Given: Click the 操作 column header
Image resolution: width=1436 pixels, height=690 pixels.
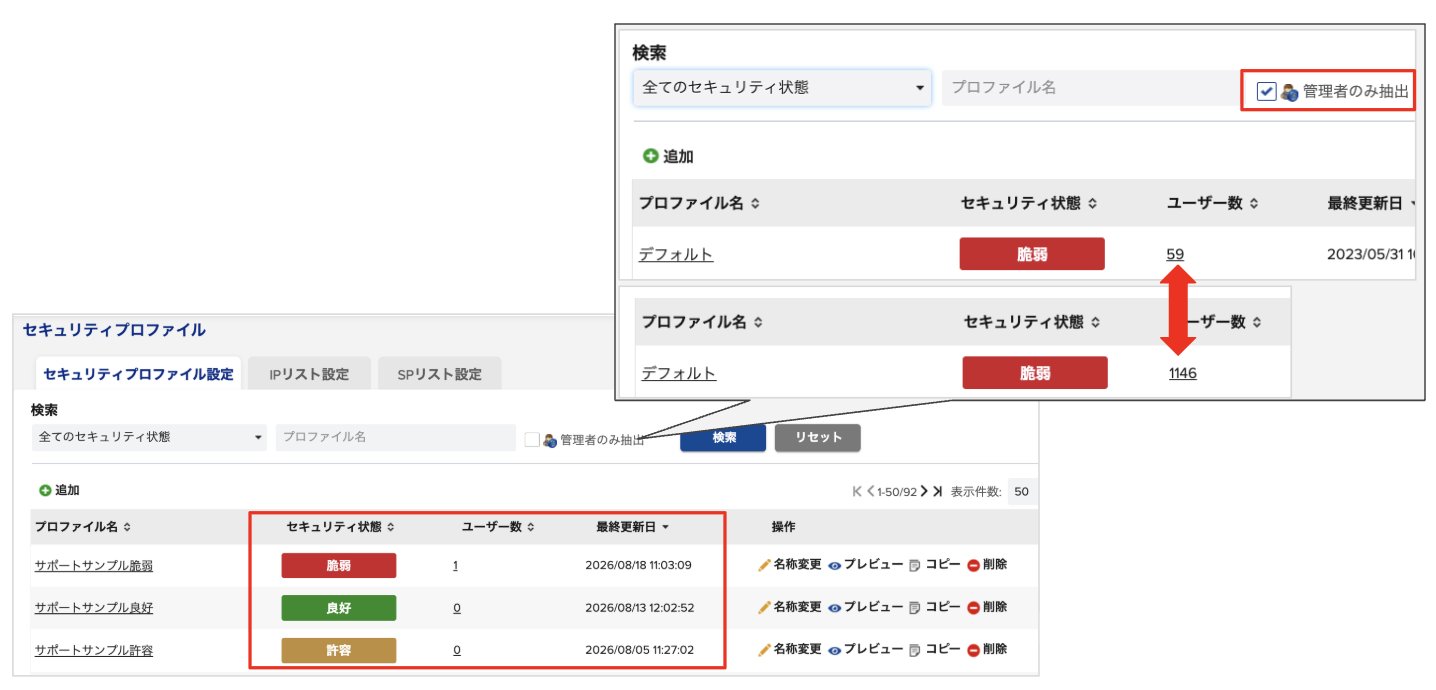Looking at the screenshot, I should (783, 527).
